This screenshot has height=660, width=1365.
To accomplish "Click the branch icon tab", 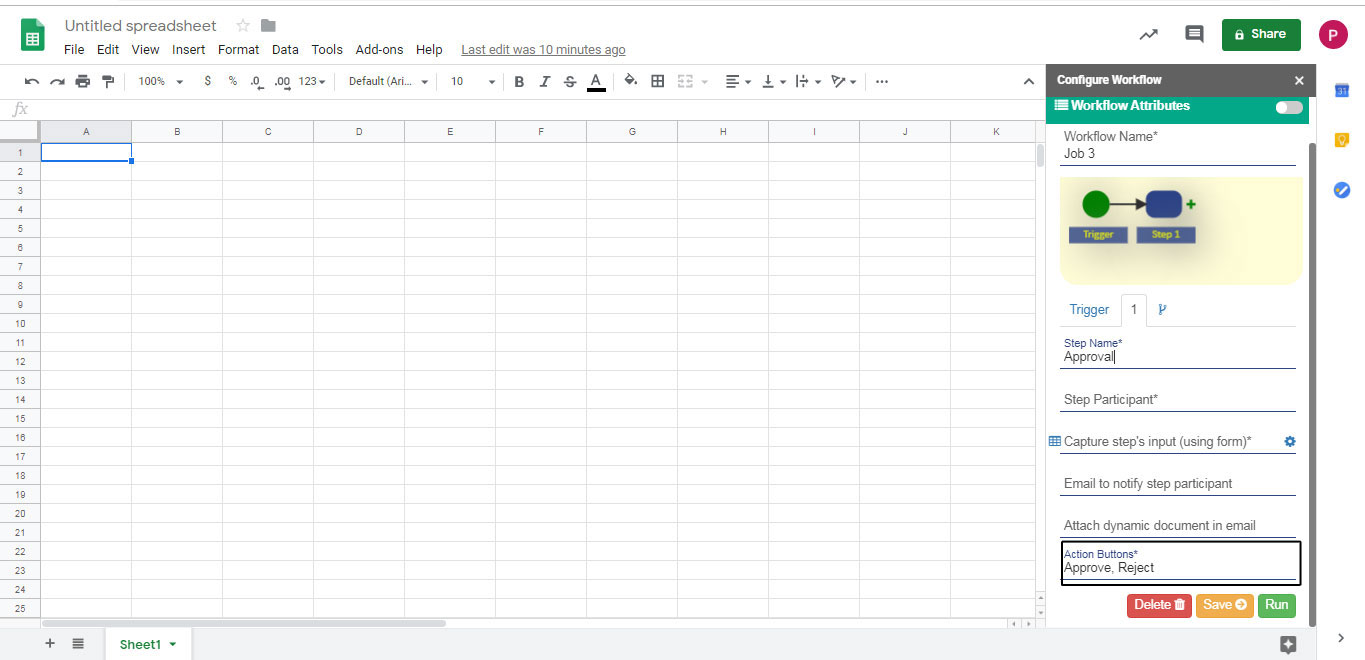I will [x=1162, y=310].
